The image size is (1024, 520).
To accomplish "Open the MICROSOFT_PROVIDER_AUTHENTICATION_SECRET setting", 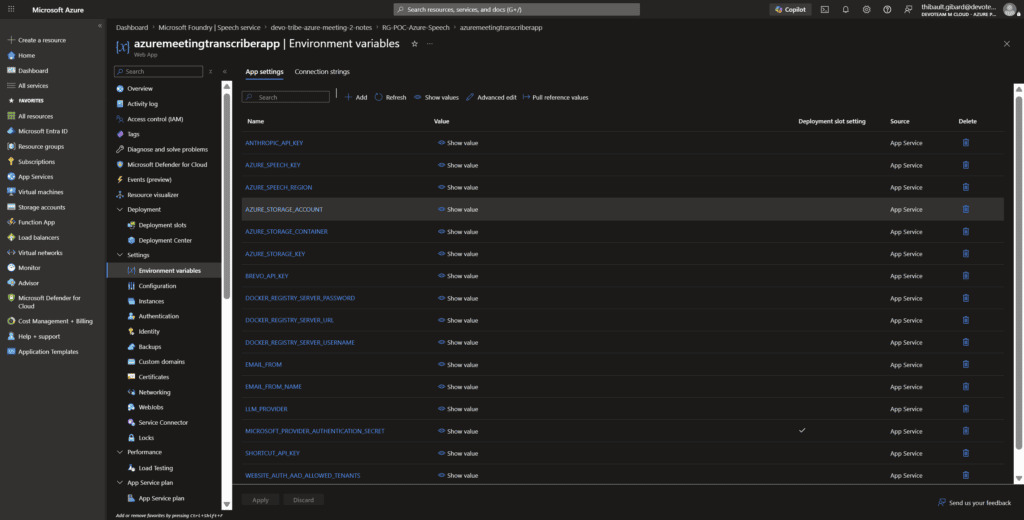I will click(315, 431).
